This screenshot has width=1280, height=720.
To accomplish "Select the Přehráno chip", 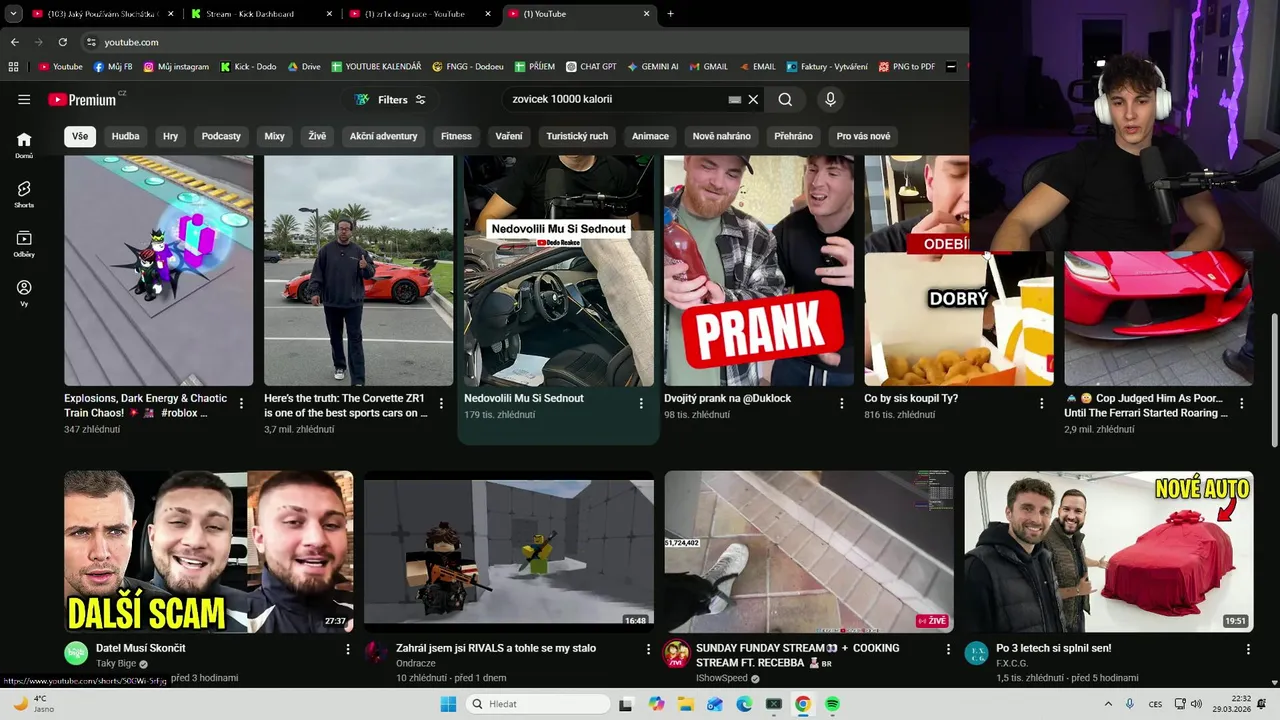I will pos(793,136).
